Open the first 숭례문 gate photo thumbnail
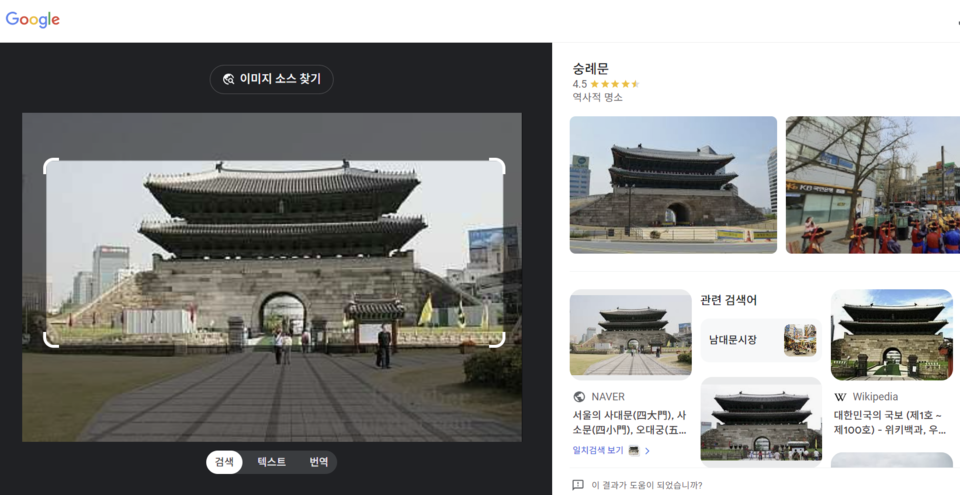Image resolution: width=960 pixels, height=495 pixels. point(673,185)
